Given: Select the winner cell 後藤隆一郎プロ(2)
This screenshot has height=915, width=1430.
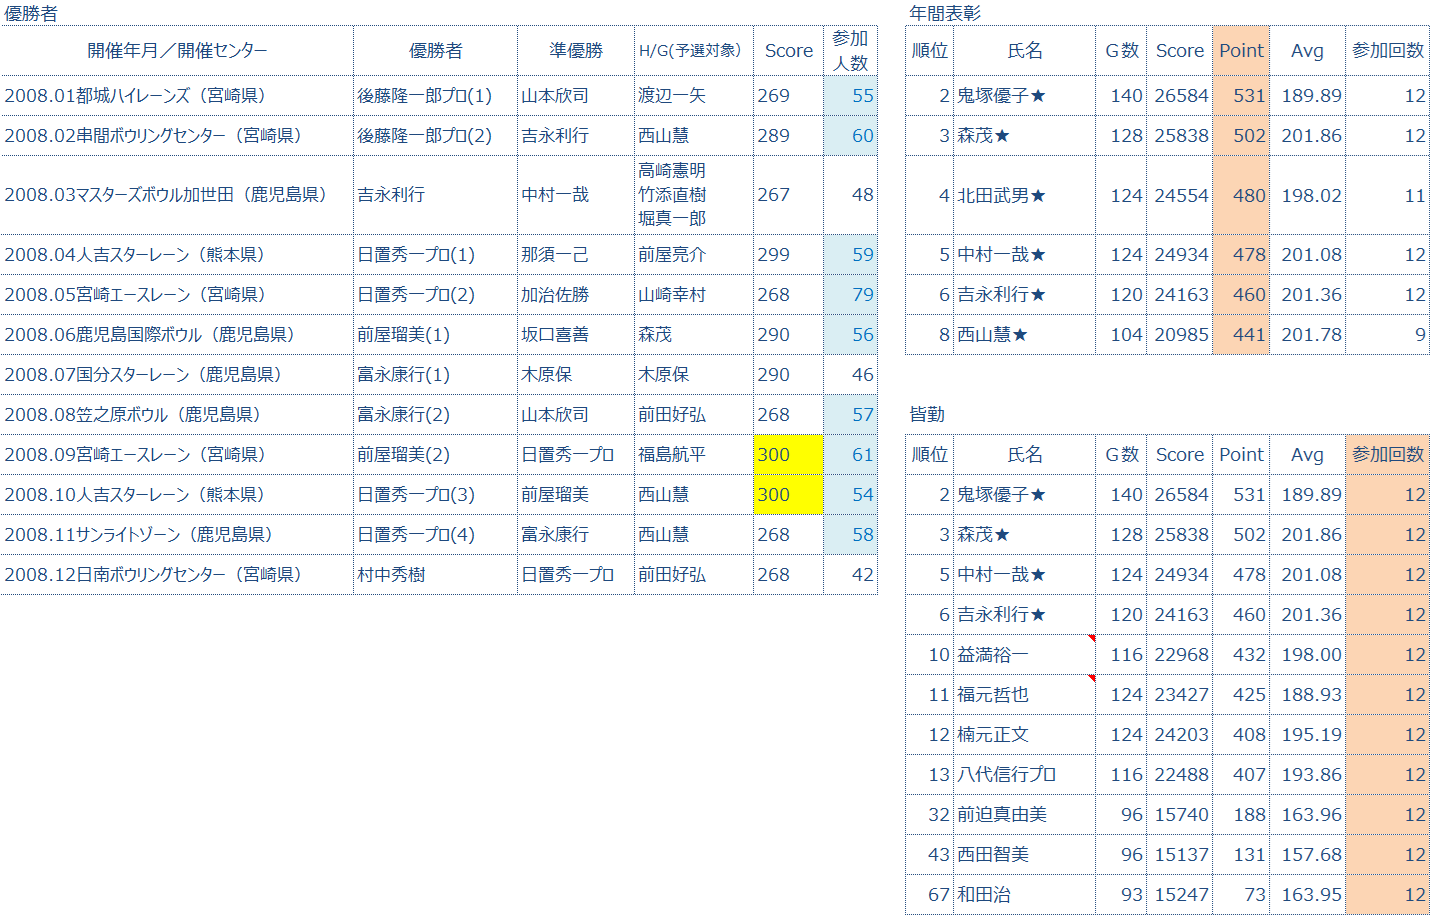Looking at the screenshot, I should pos(435,135).
